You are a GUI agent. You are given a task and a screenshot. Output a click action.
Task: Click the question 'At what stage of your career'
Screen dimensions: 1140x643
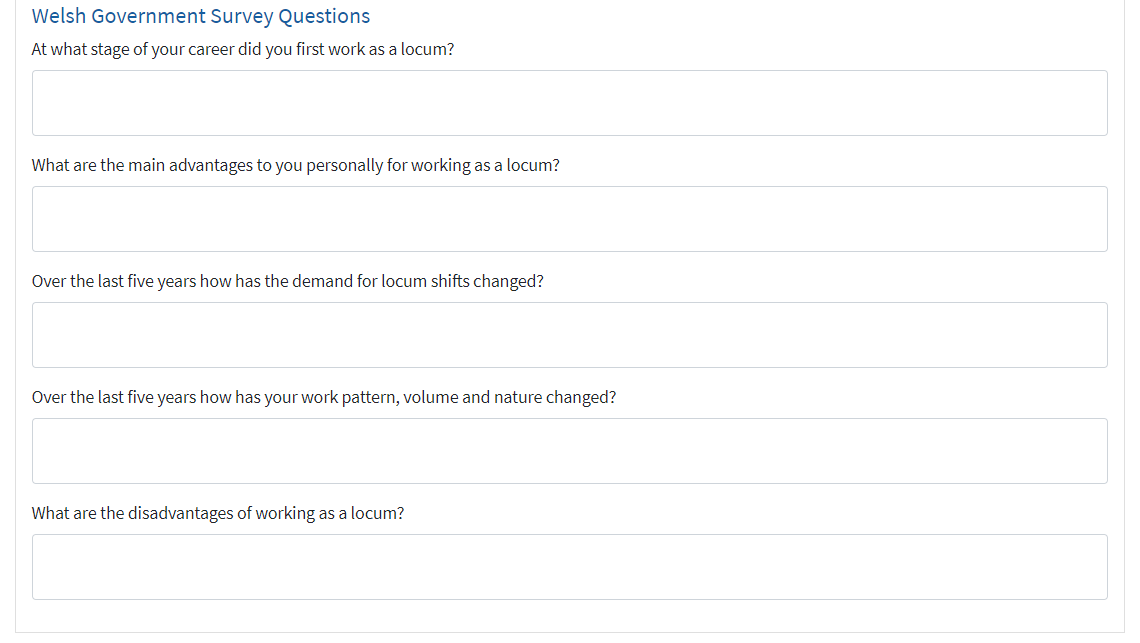click(x=242, y=49)
